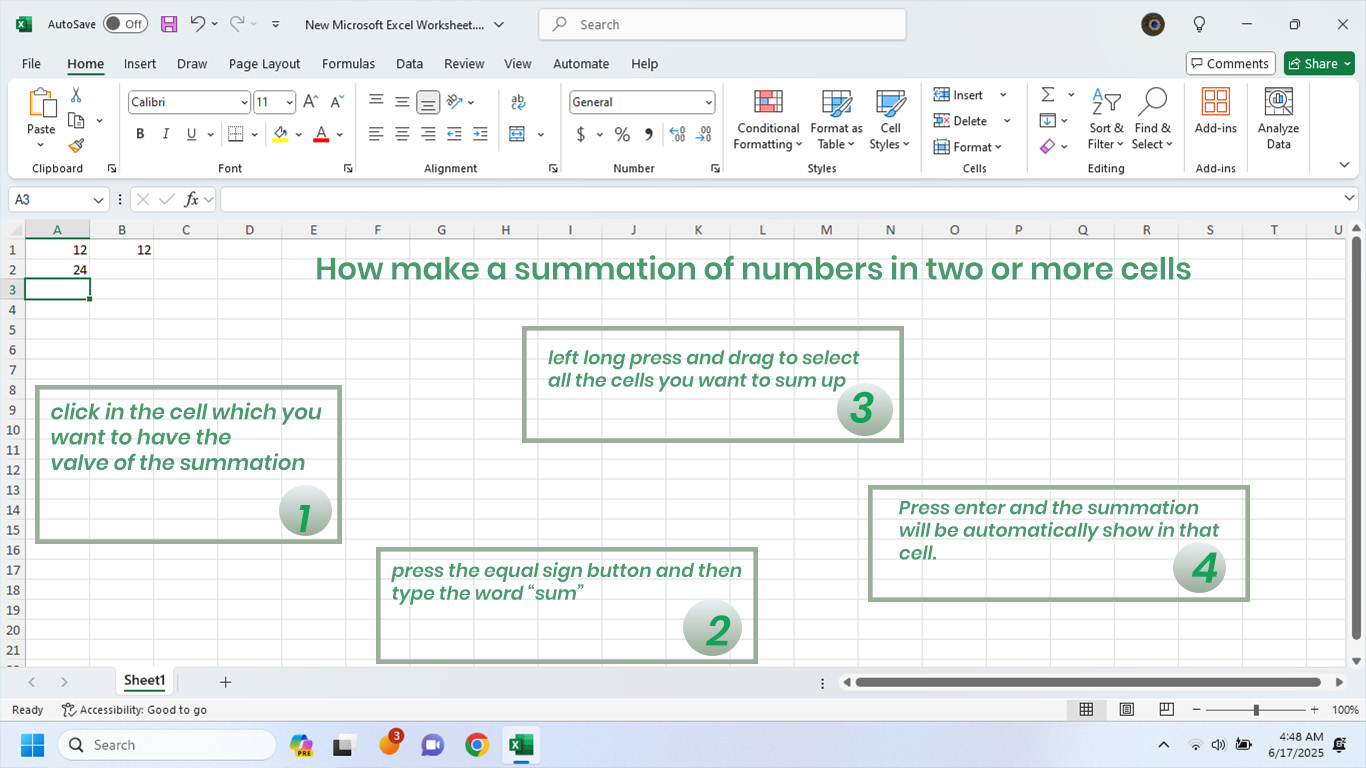Open Conditional Formatting in Styles group
The width and height of the screenshot is (1366, 768).
pos(767,120)
